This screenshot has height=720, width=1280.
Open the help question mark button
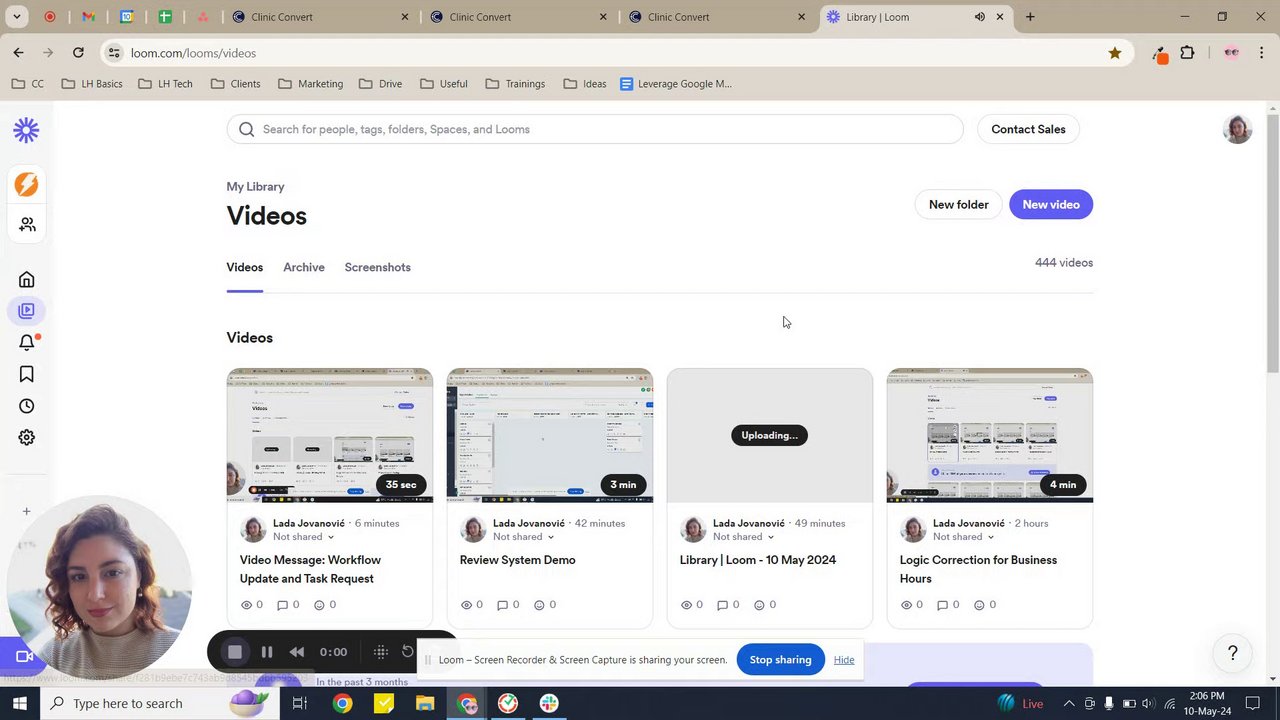click(x=1233, y=653)
